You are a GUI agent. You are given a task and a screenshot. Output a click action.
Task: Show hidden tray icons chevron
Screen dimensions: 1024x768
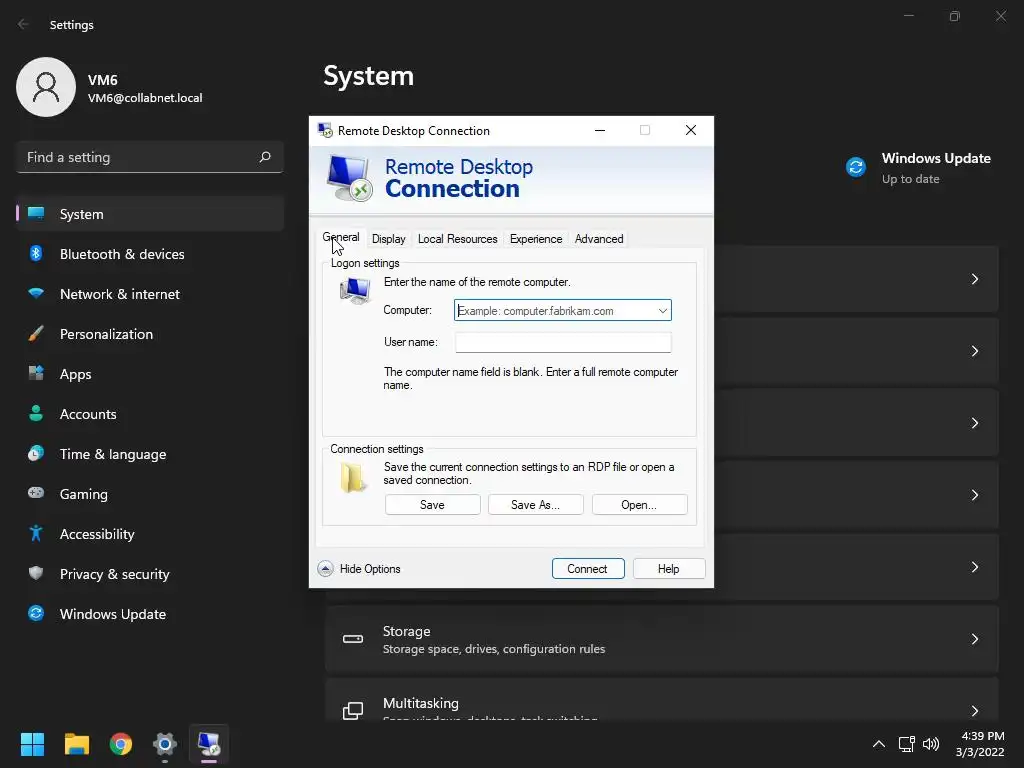tap(879, 744)
